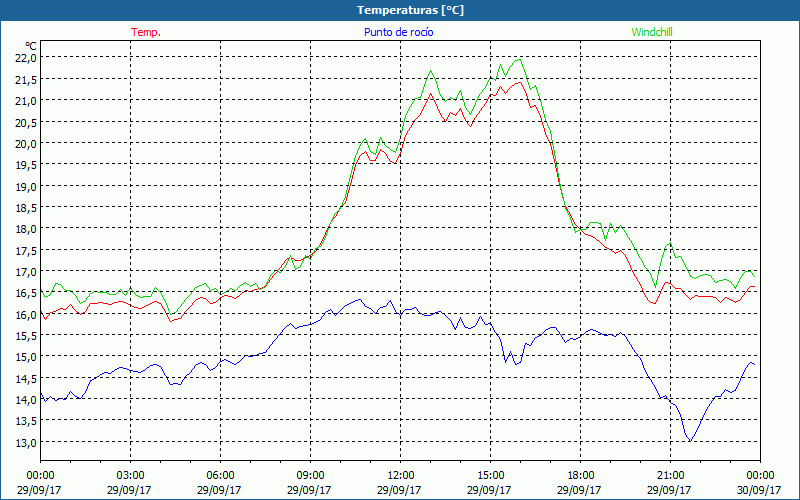The height and width of the screenshot is (500, 800).
Task: Click the 12:00 time axis label
Action: point(401,476)
